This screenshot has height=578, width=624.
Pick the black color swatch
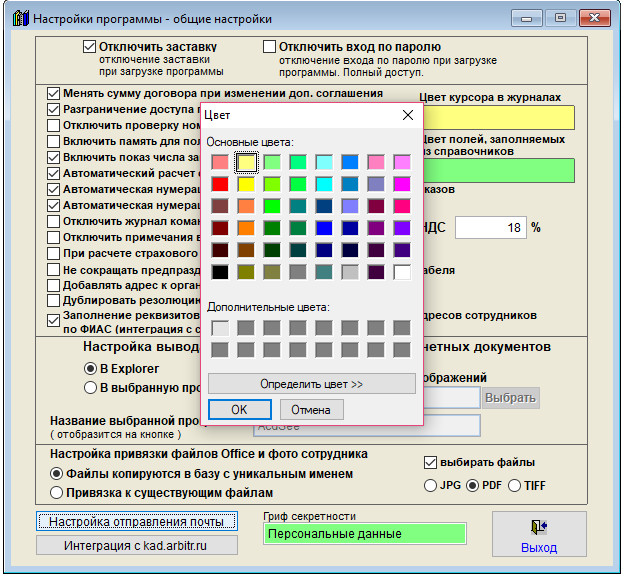[220, 272]
